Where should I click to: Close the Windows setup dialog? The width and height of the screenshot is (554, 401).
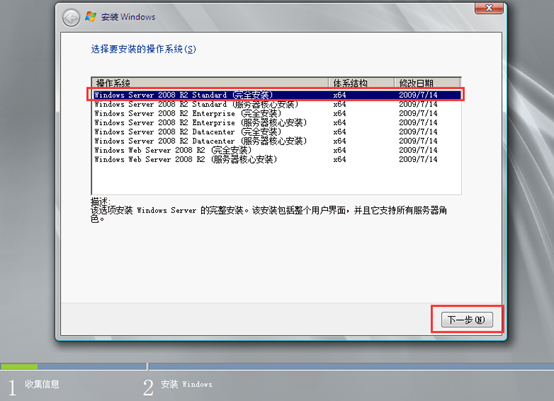(x=489, y=8)
